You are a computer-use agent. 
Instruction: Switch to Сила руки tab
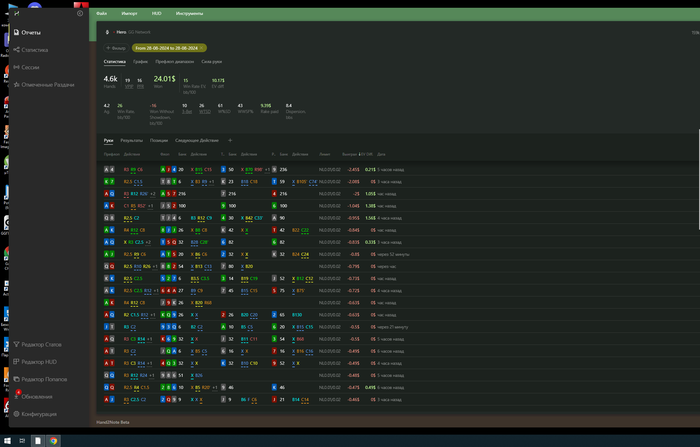pos(212,62)
